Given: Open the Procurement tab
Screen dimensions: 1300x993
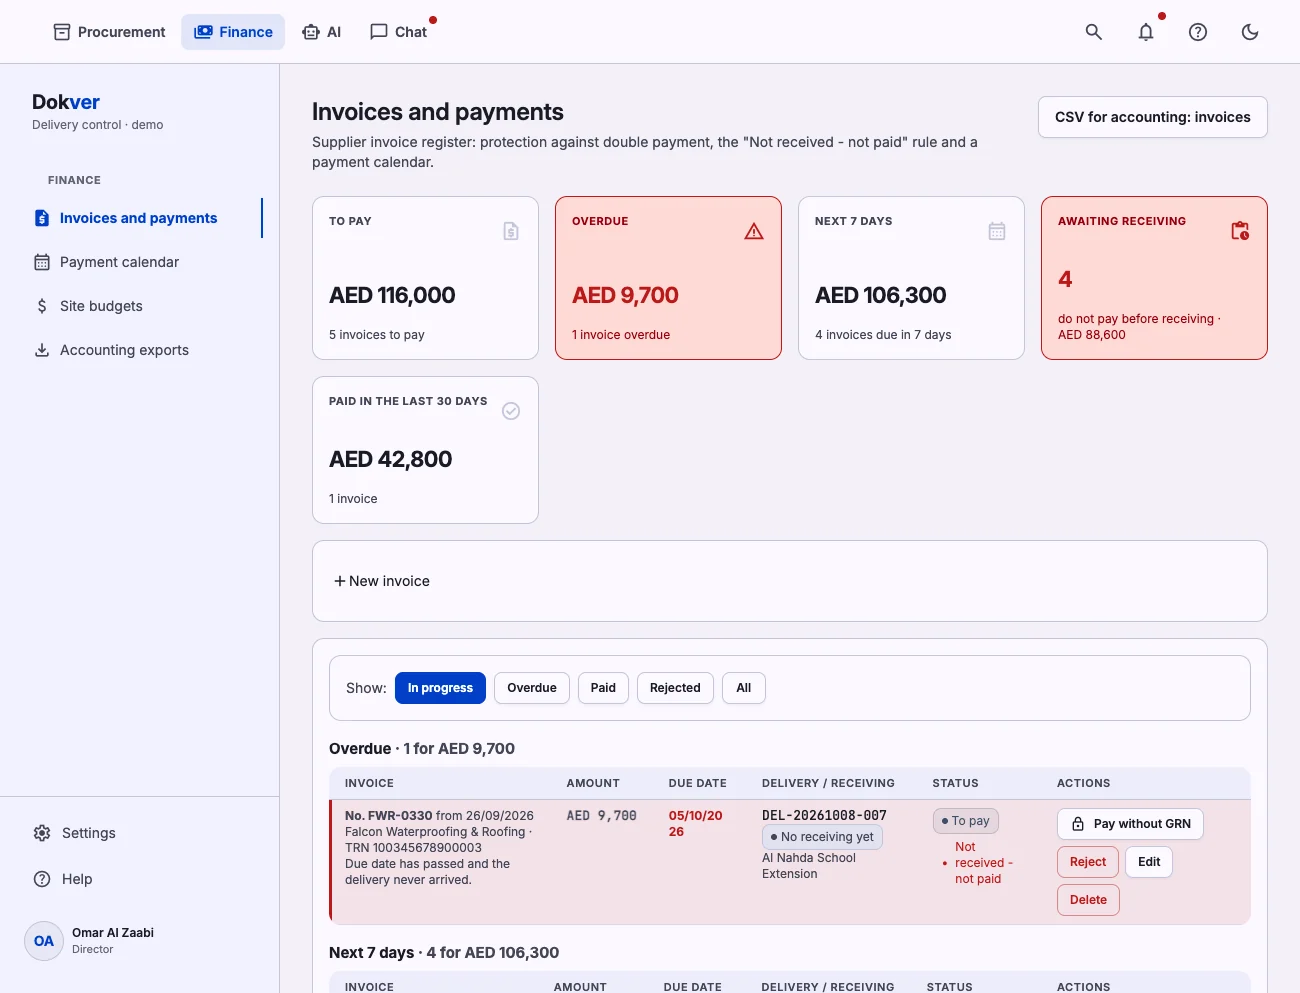Looking at the screenshot, I should click(109, 32).
